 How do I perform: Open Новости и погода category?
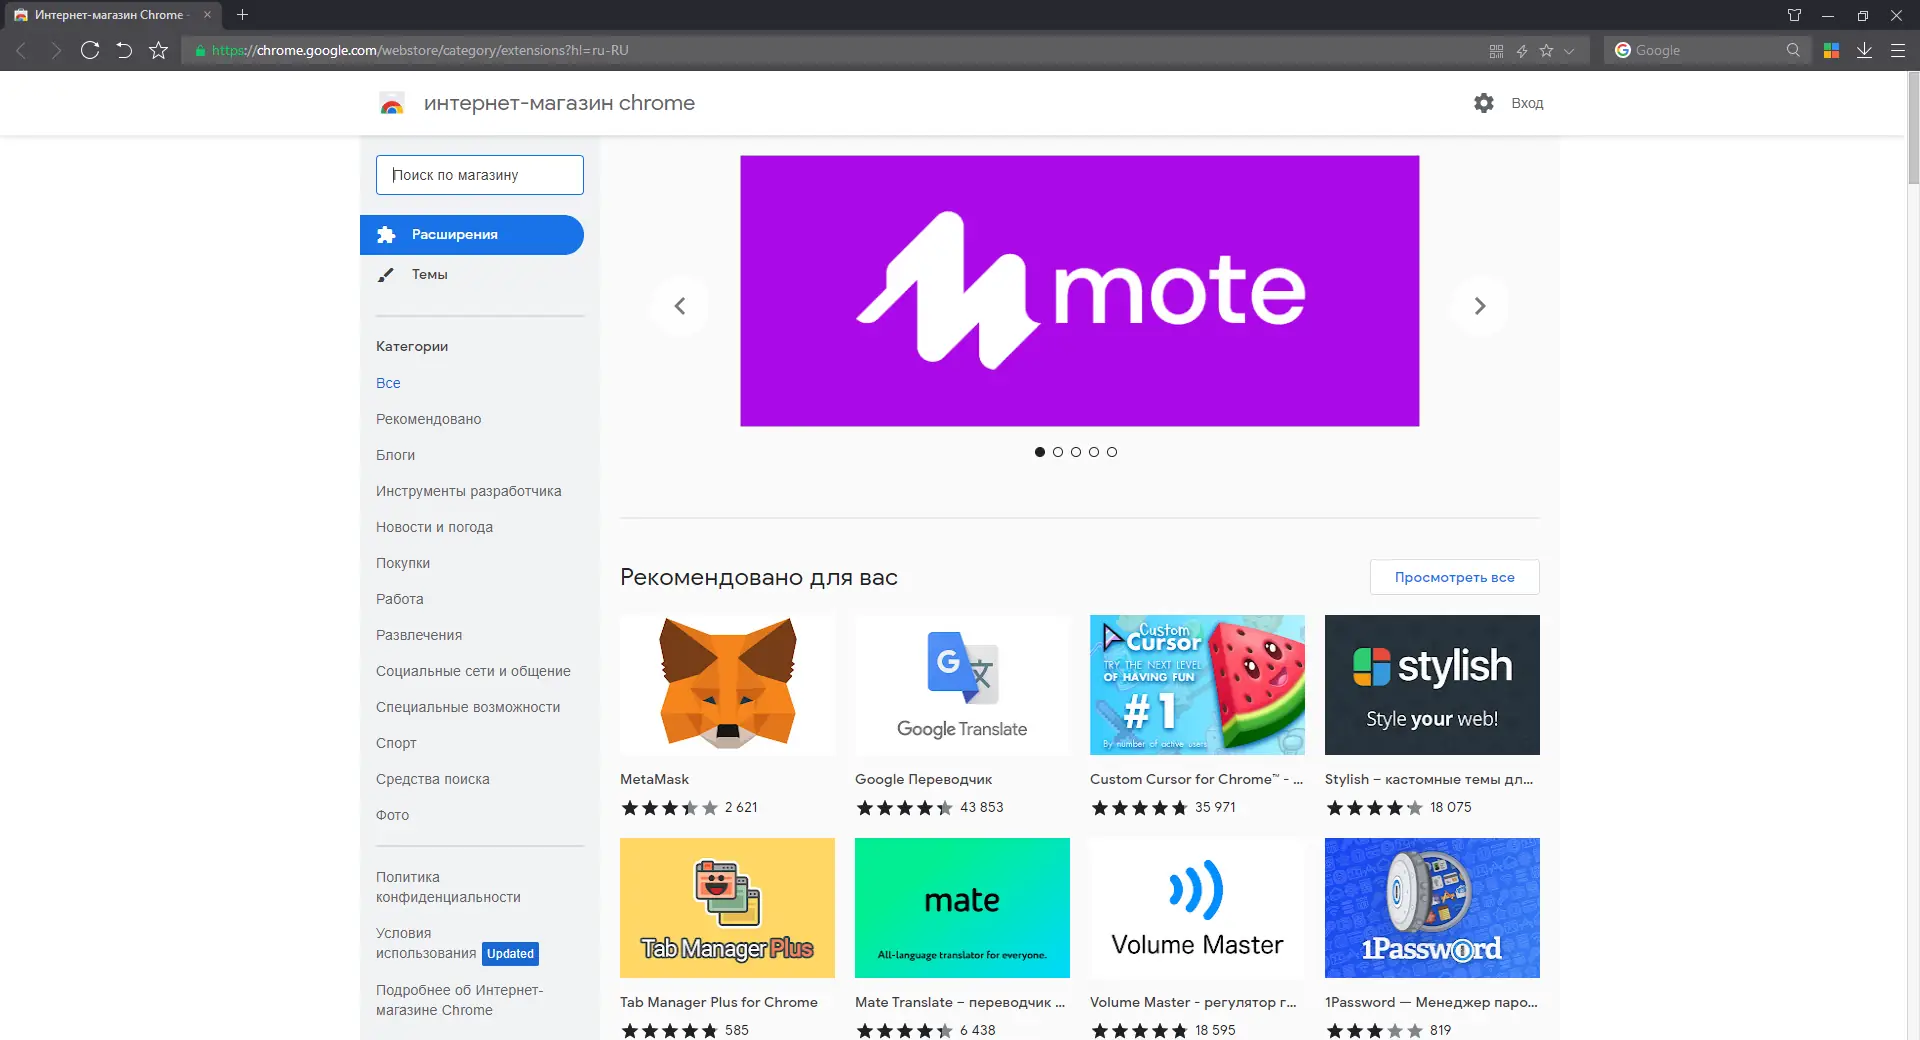point(434,527)
